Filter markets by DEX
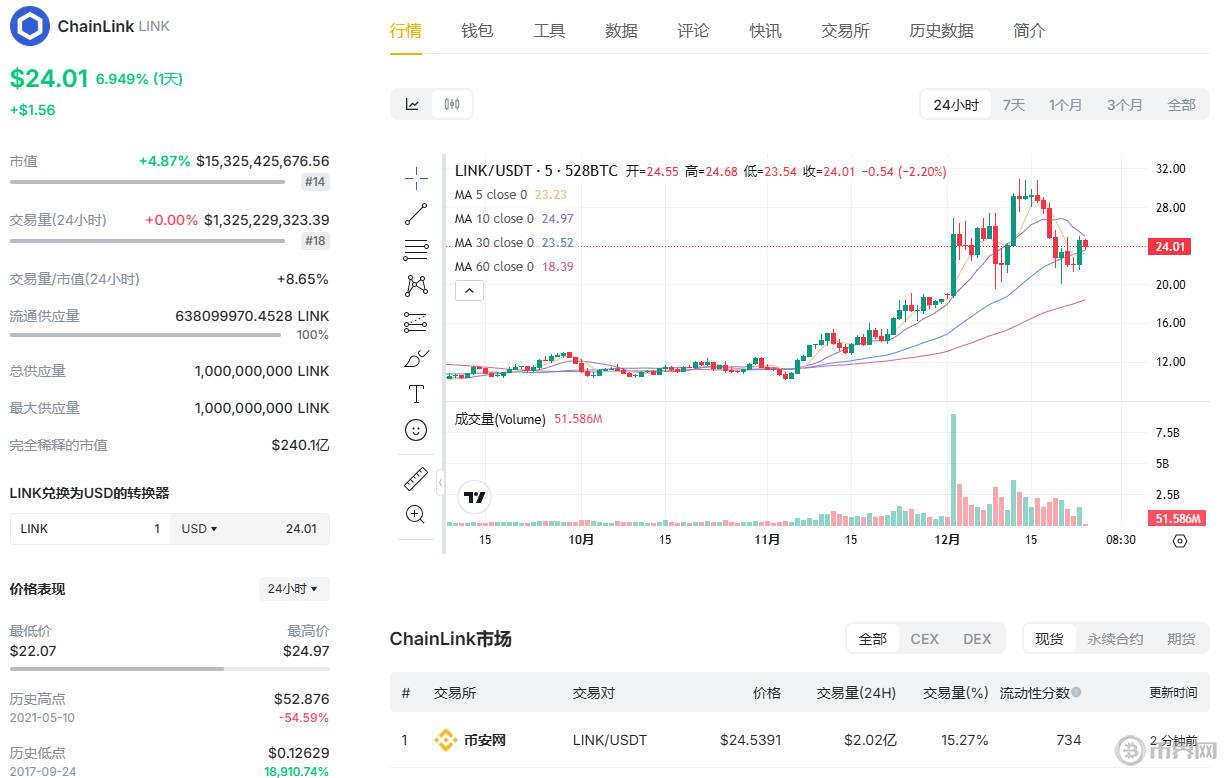The image size is (1228, 778). click(x=977, y=639)
